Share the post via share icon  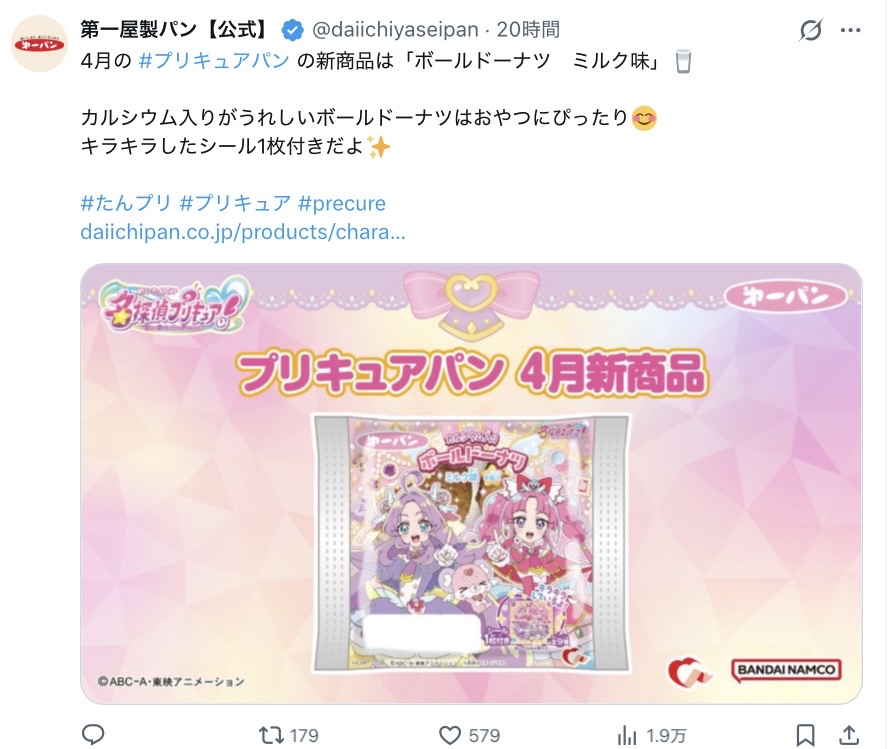849,735
